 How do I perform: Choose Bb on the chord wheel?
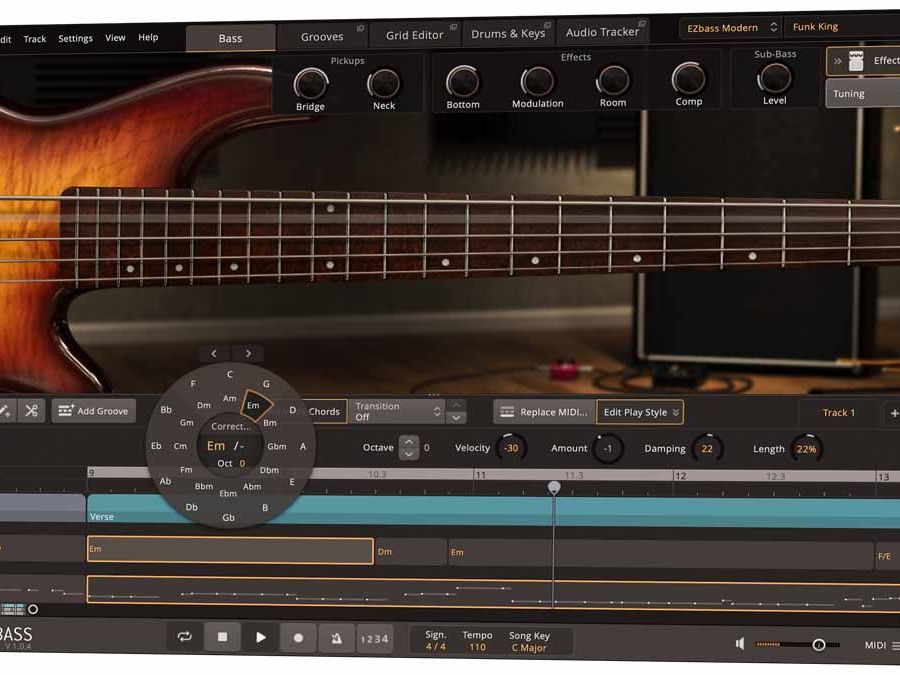coord(166,409)
